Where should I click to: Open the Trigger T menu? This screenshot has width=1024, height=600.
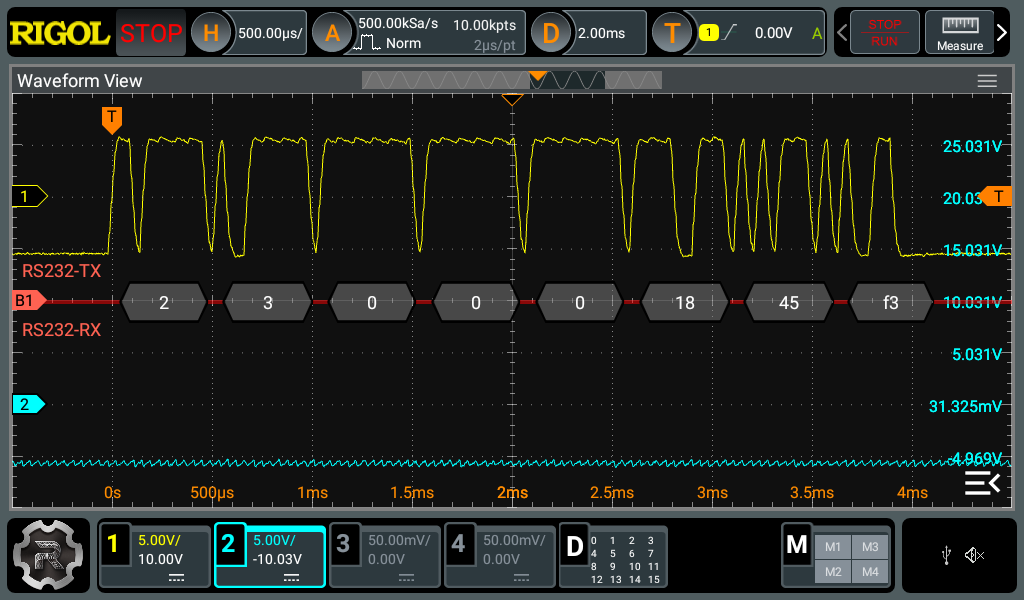pos(672,31)
